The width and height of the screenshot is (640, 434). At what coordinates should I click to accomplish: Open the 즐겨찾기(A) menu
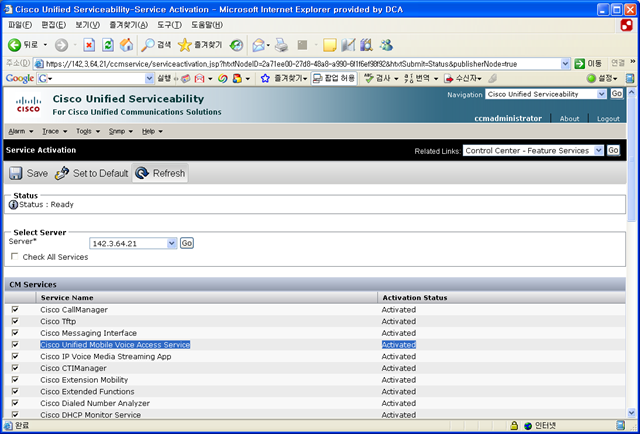coord(128,25)
